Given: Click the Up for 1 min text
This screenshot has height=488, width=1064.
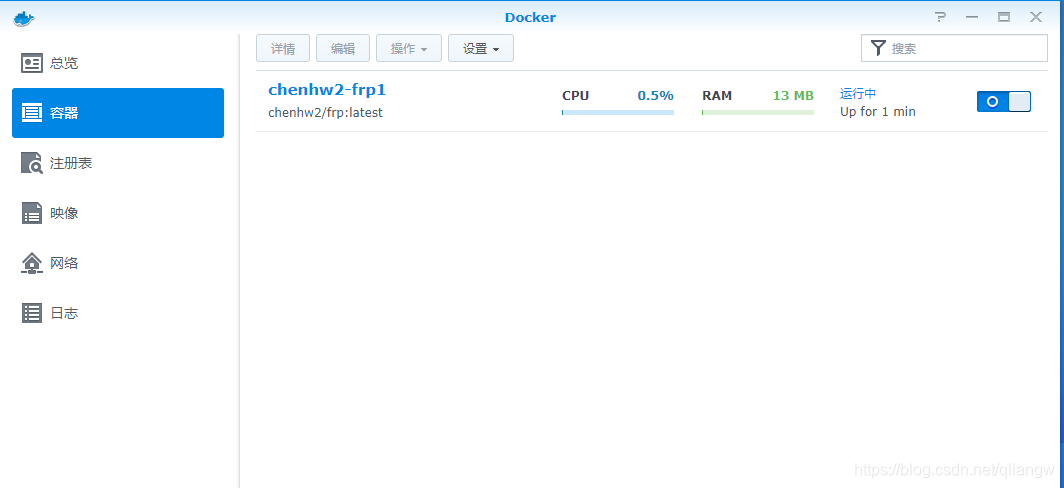Looking at the screenshot, I should pos(877,111).
